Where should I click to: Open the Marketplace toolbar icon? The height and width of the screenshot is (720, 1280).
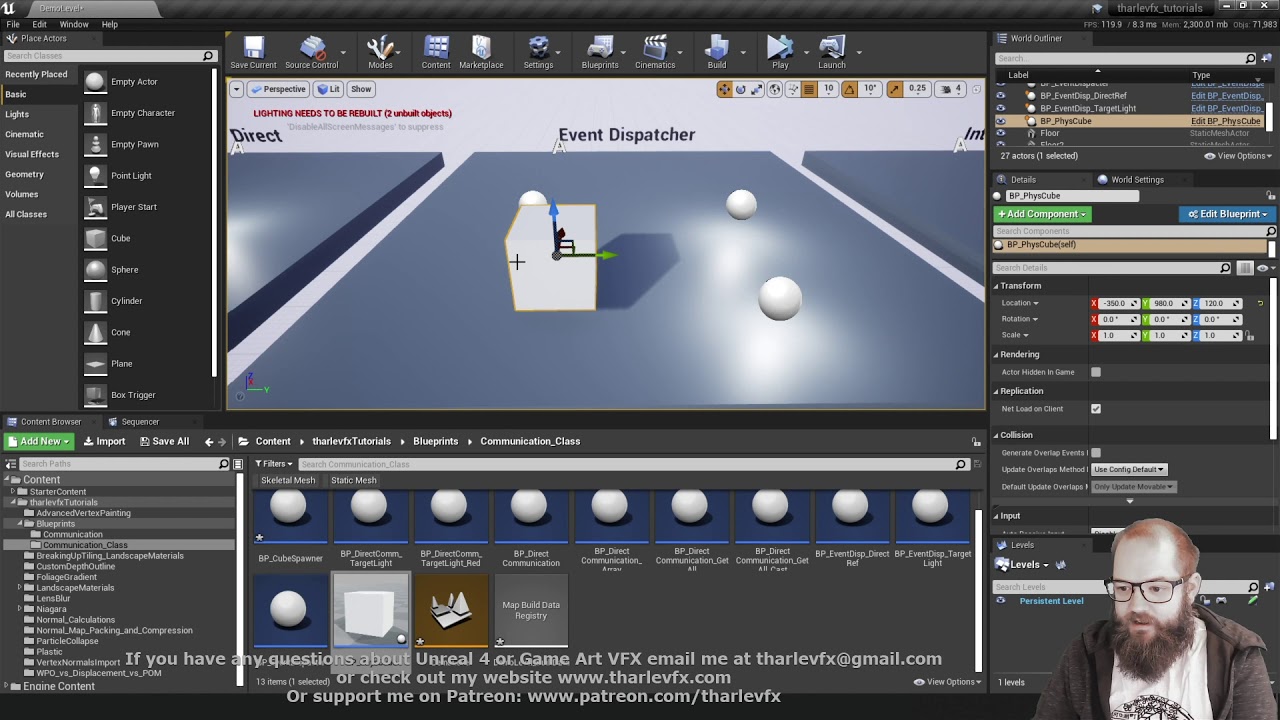tap(481, 53)
